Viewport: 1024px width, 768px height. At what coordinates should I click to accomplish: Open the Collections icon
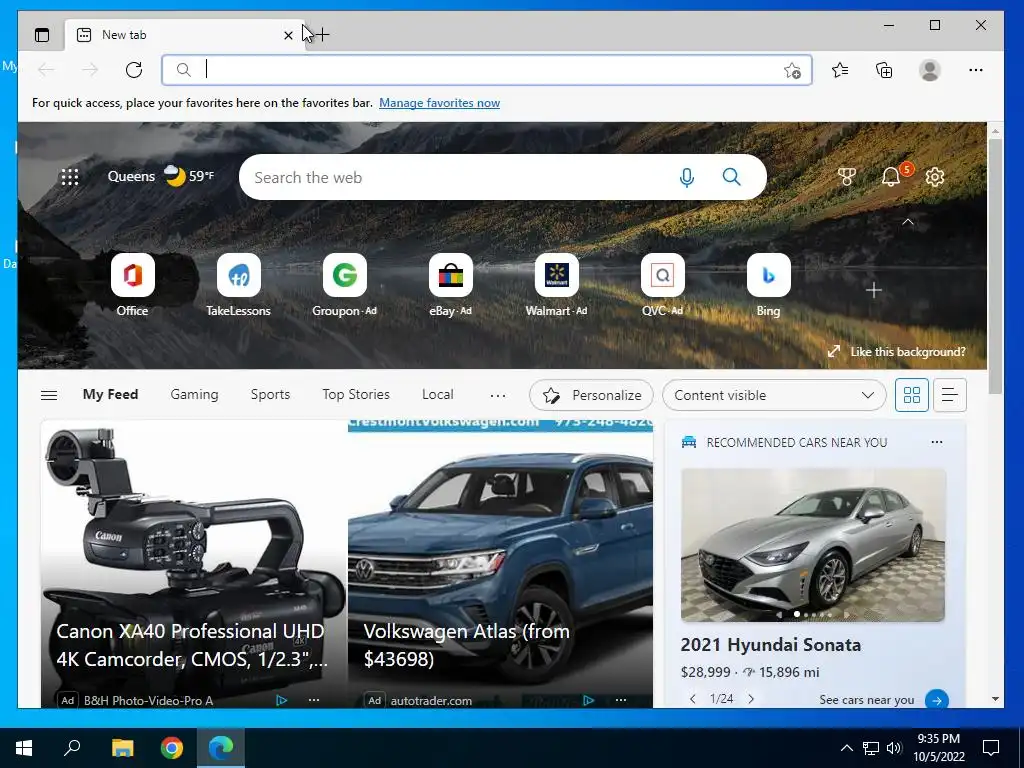pos(884,70)
